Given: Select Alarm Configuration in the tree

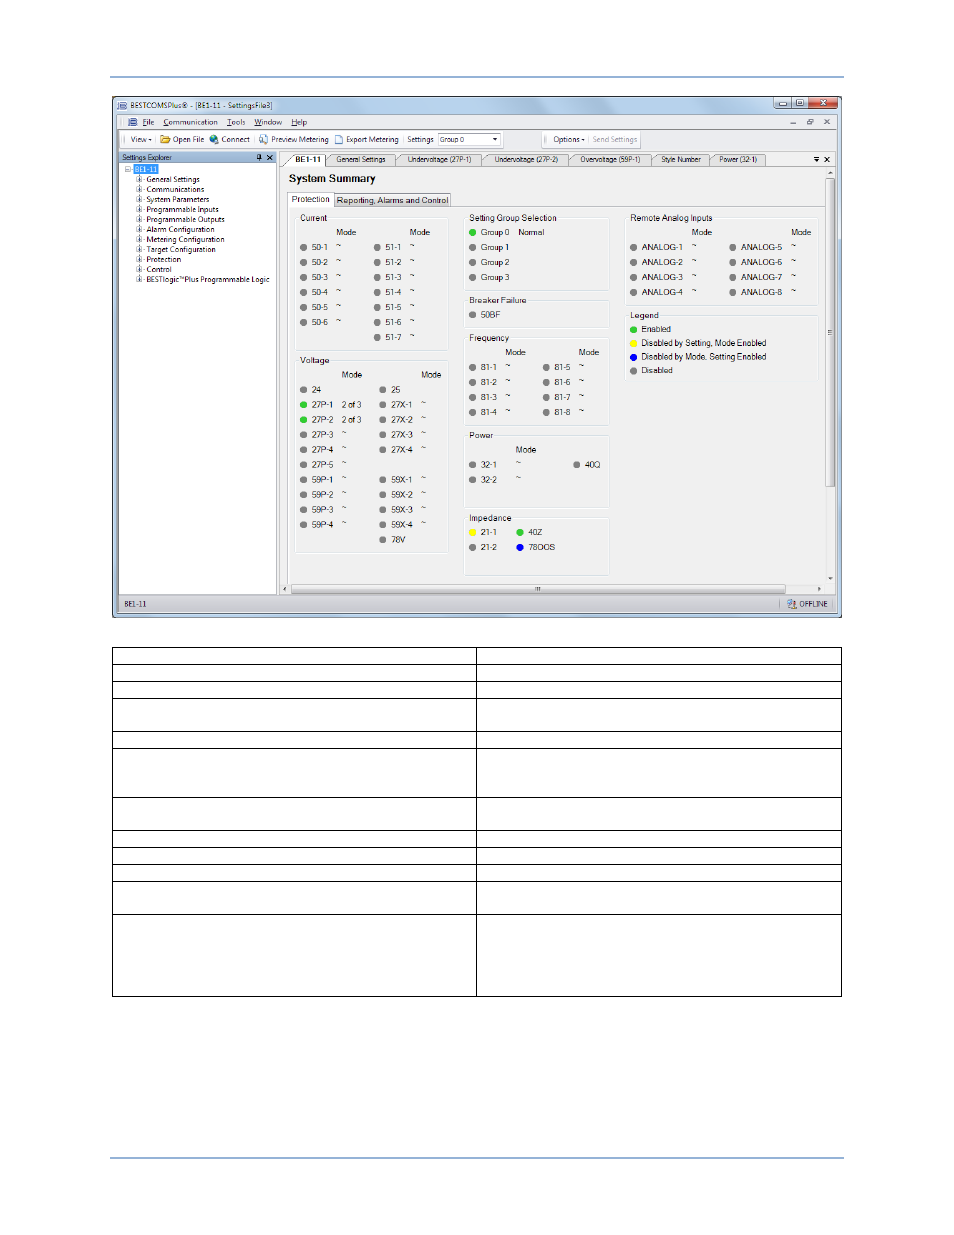Looking at the screenshot, I should [x=180, y=229].
